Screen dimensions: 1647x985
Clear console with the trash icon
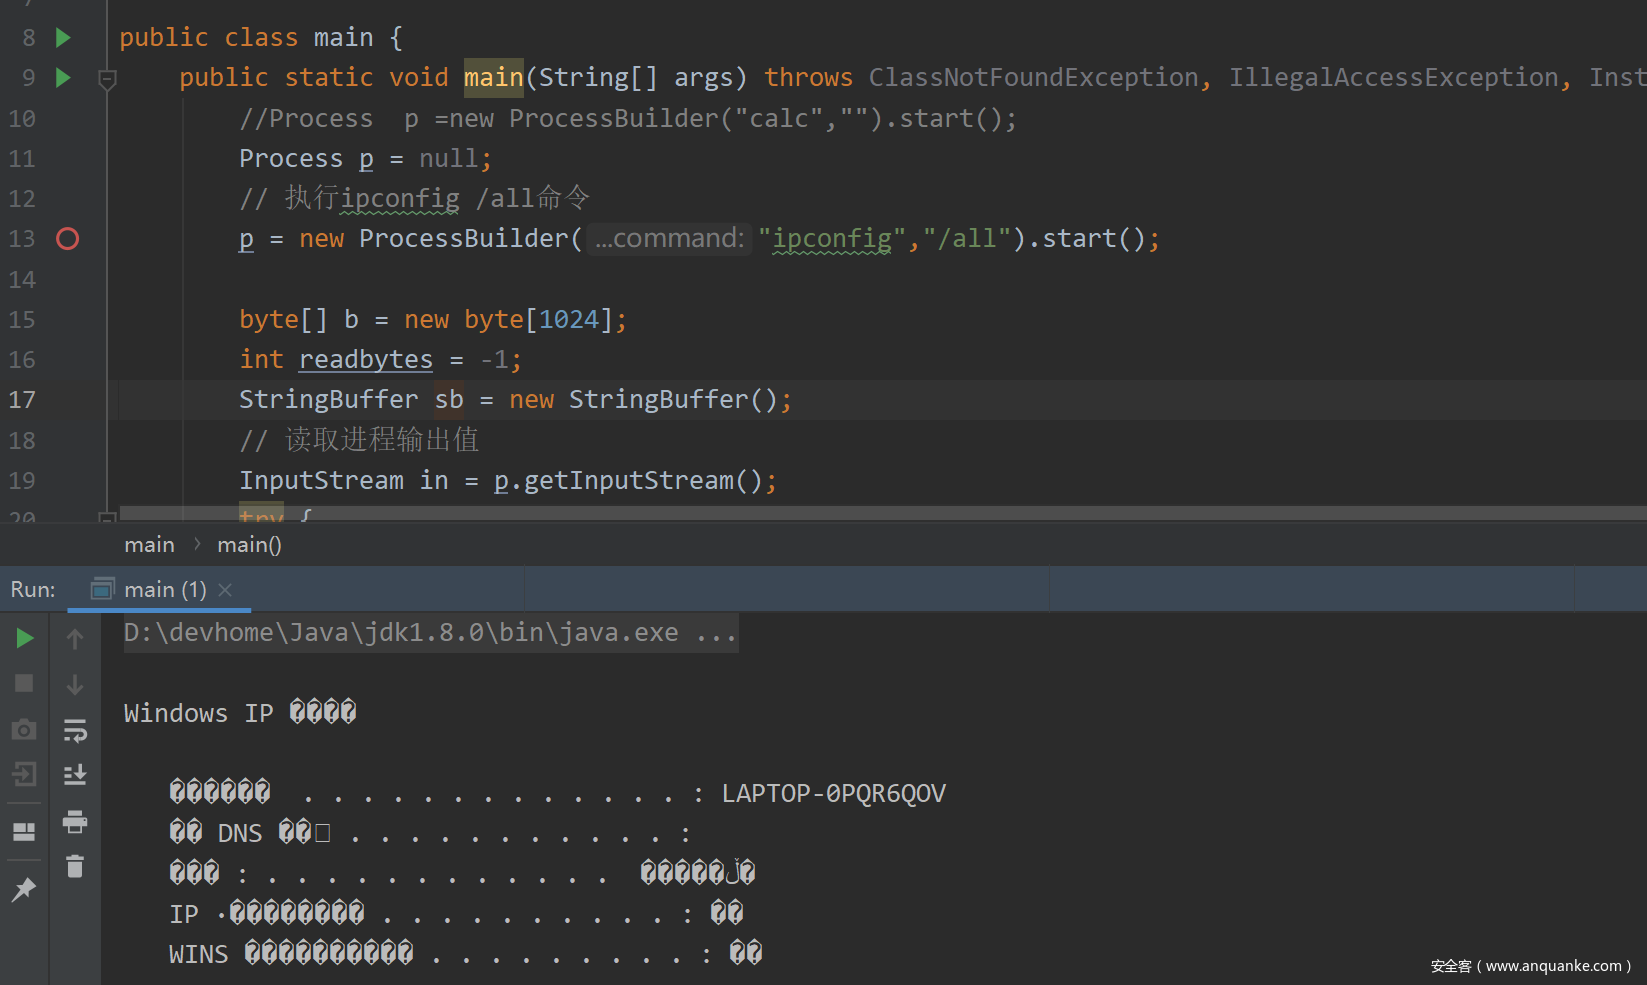pyautogui.click(x=75, y=867)
